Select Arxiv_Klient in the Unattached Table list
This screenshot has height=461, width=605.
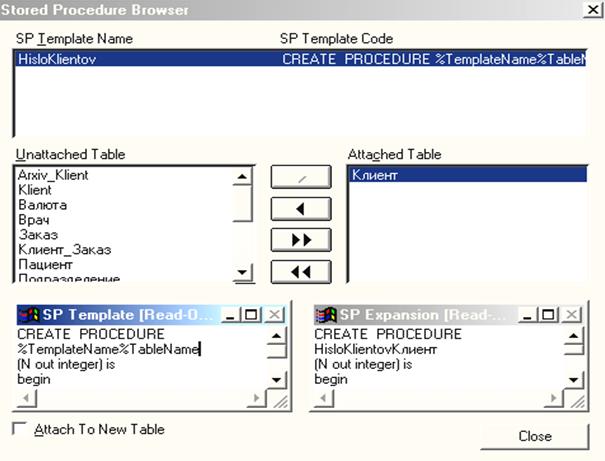(x=52, y=175)
